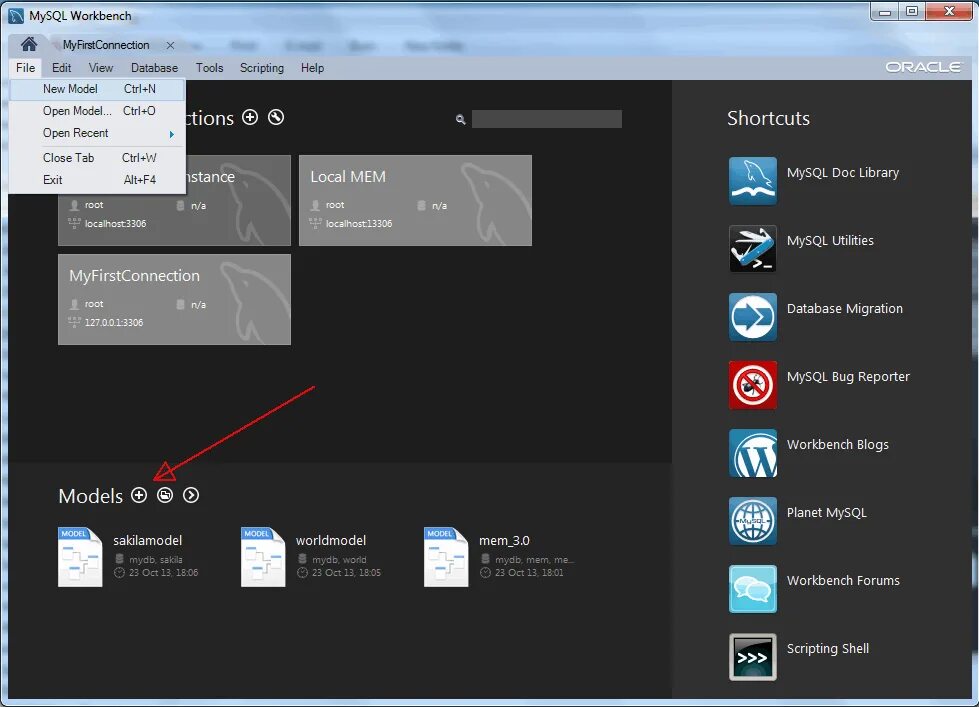Open the View menu
This screenshot has height=707, width=979.
click(101, 67)
